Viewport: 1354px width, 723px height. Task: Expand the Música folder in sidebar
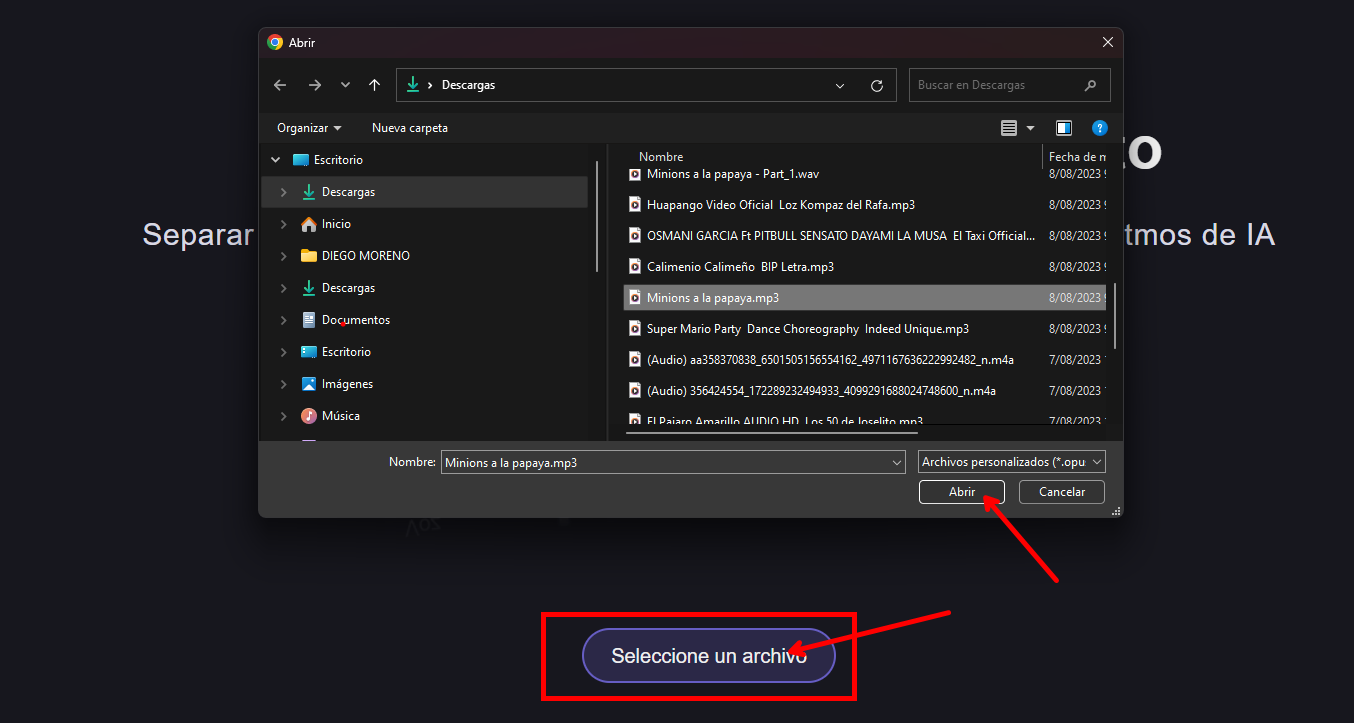284,416
